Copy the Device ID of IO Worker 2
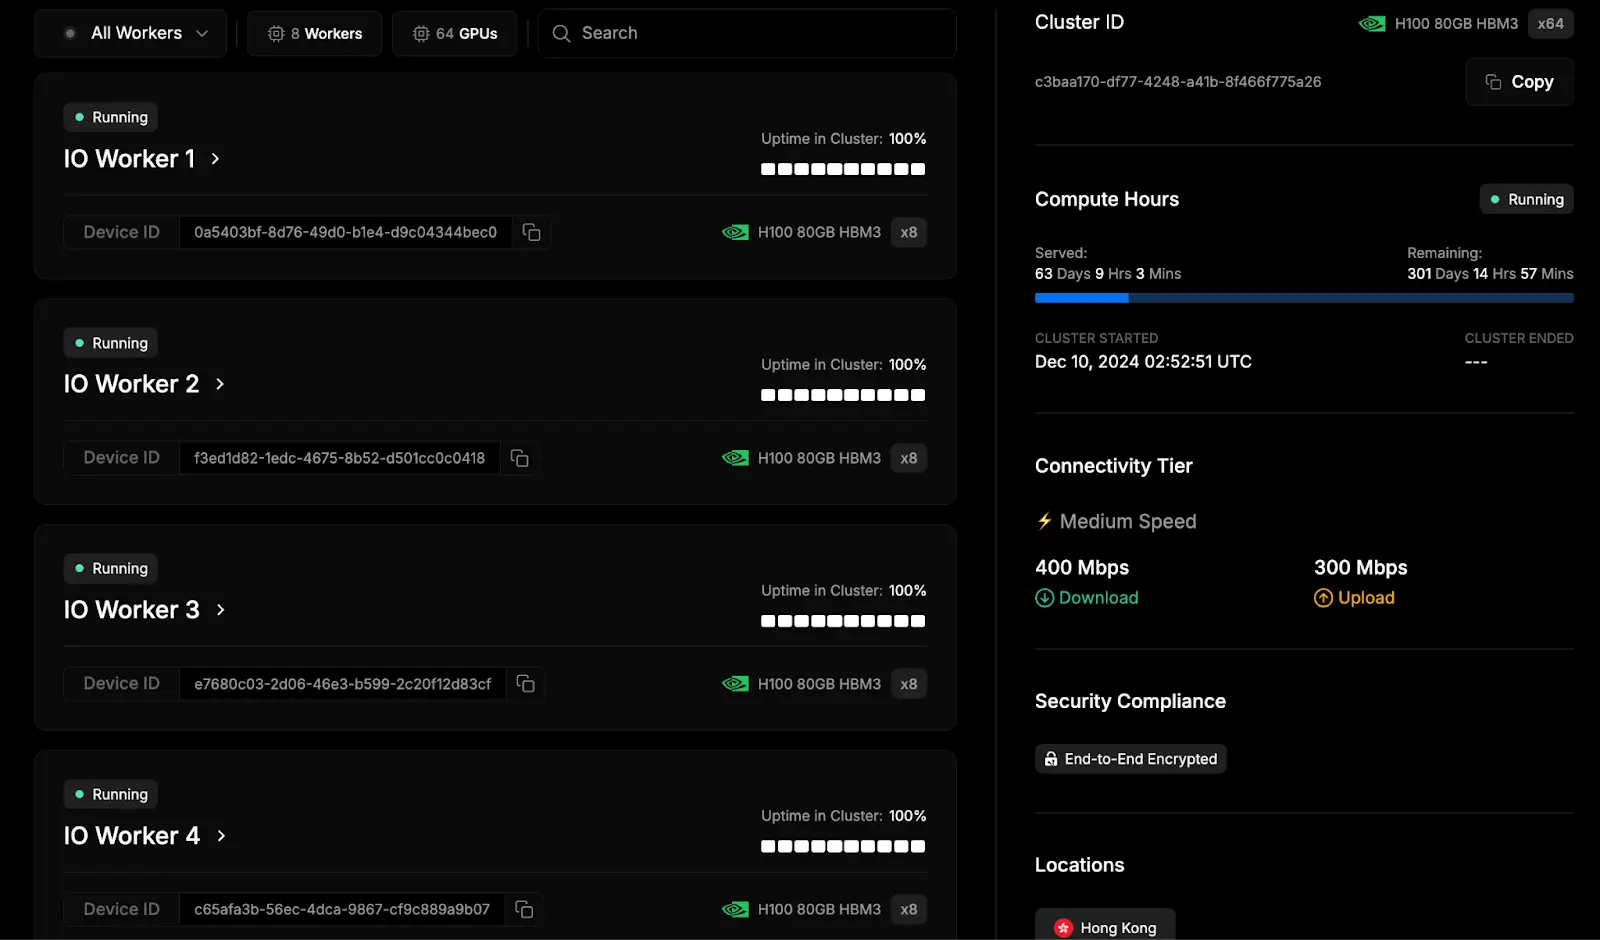The width and height of the screenshot is (1600, 940). (x=519, y=458)
